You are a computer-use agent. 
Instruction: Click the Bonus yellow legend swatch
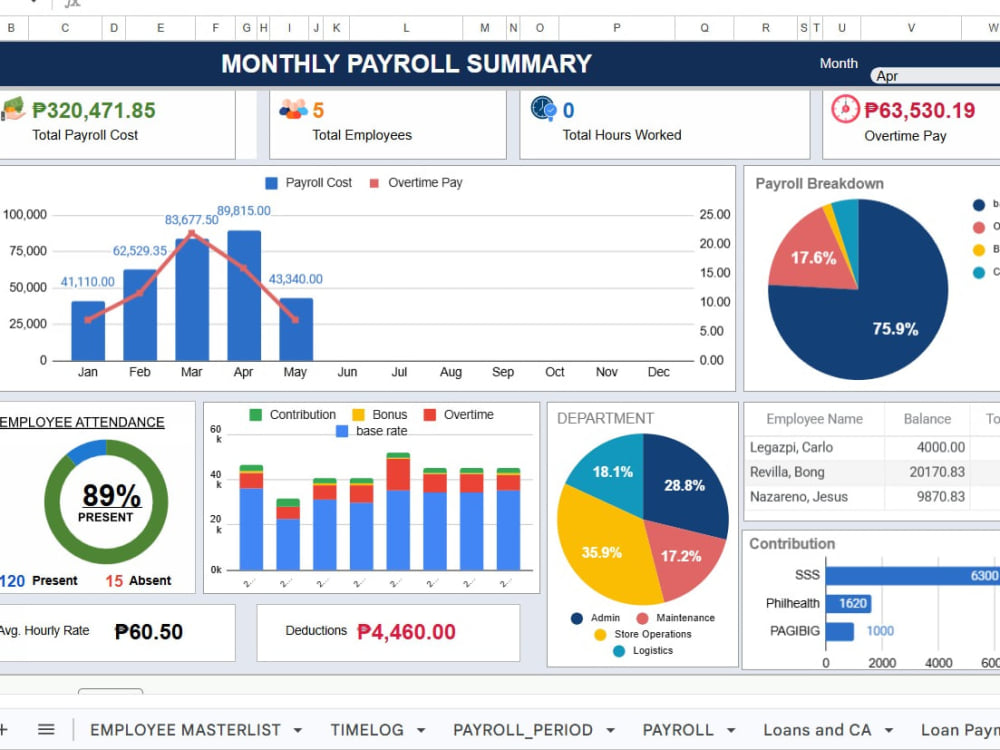pos(358,415)
